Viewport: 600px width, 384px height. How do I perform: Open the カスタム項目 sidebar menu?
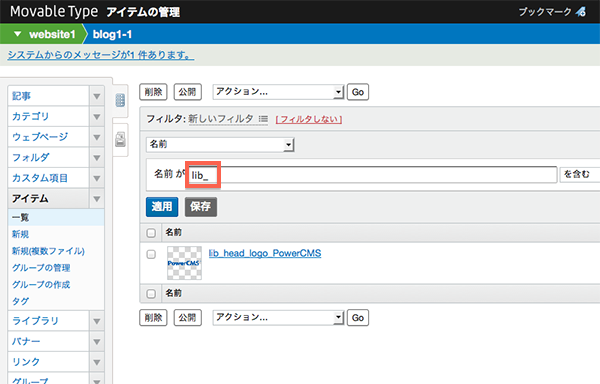[x=49, y=178]
